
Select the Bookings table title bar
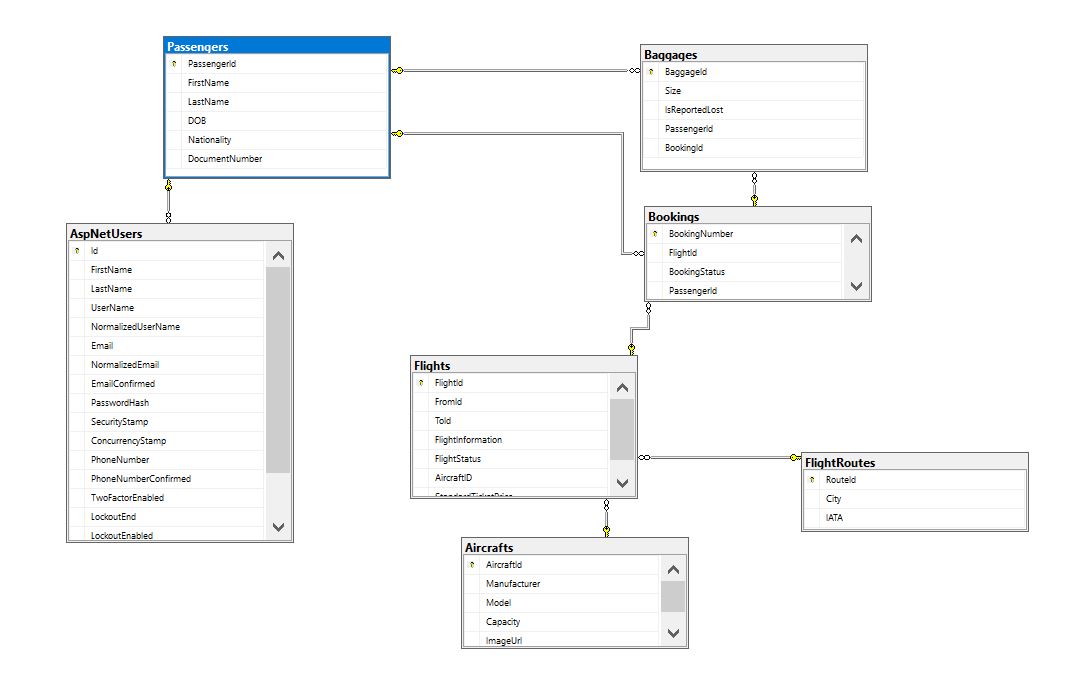point(758,217)
